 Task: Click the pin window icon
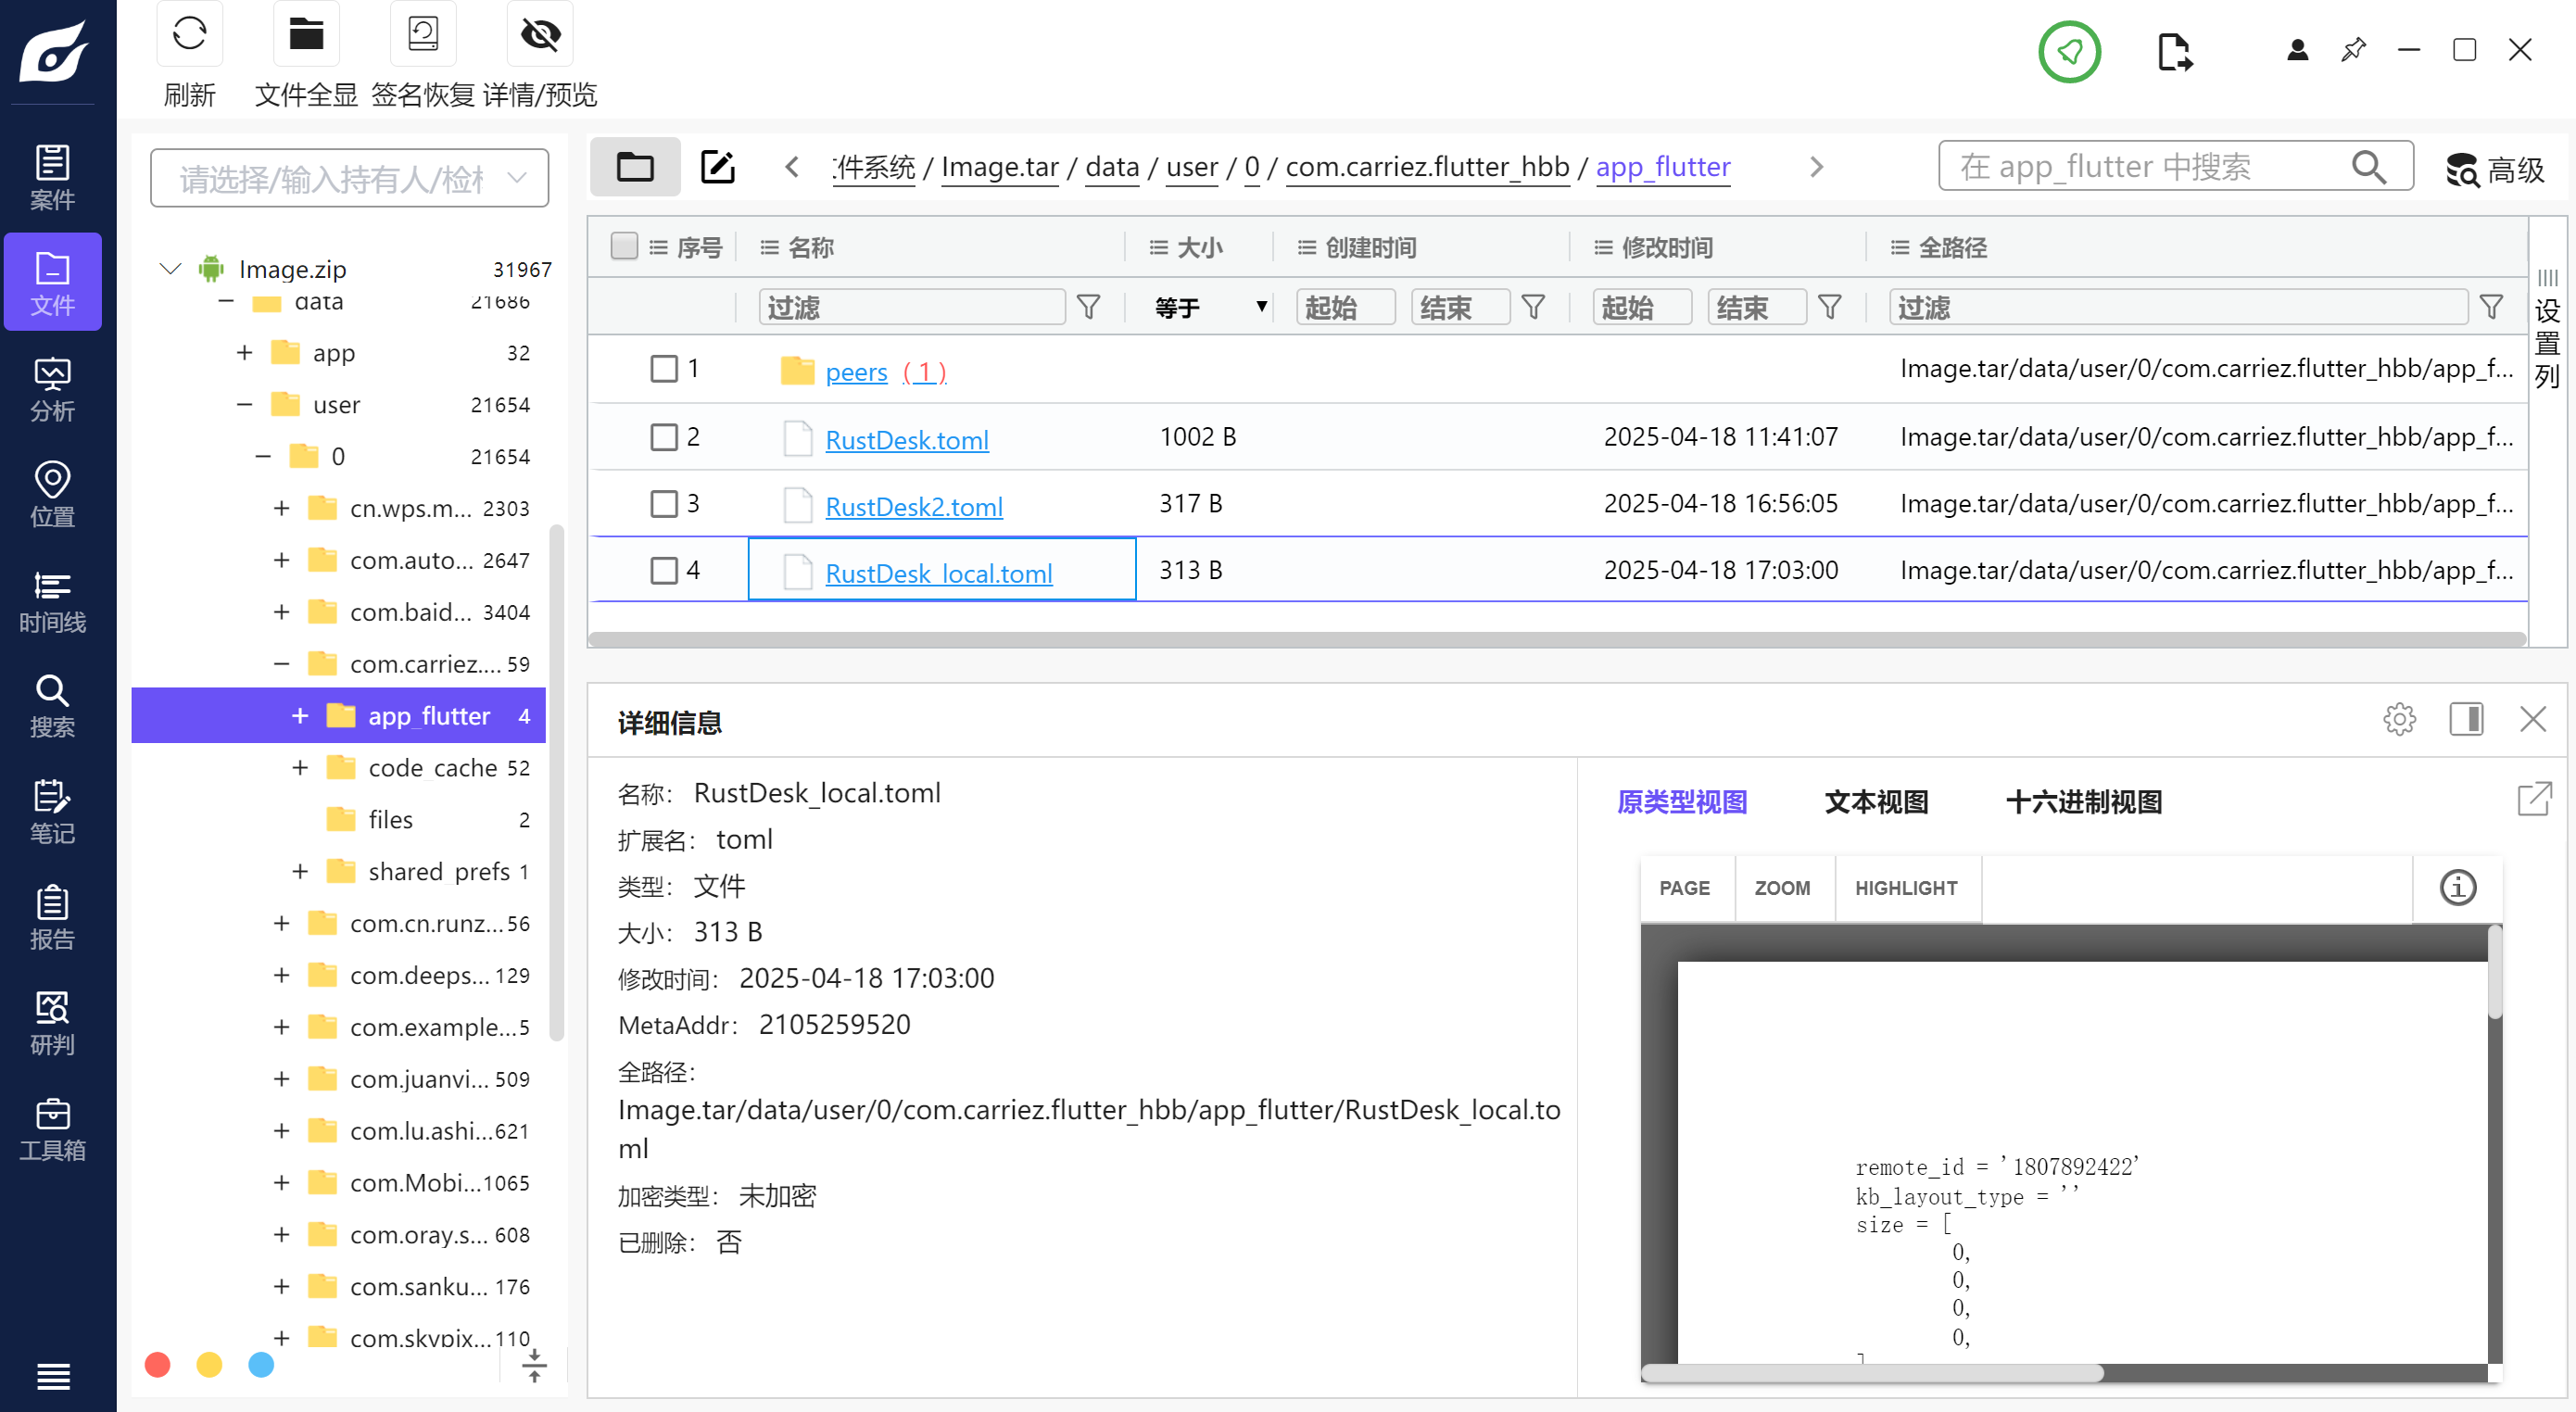[2353, 50]
